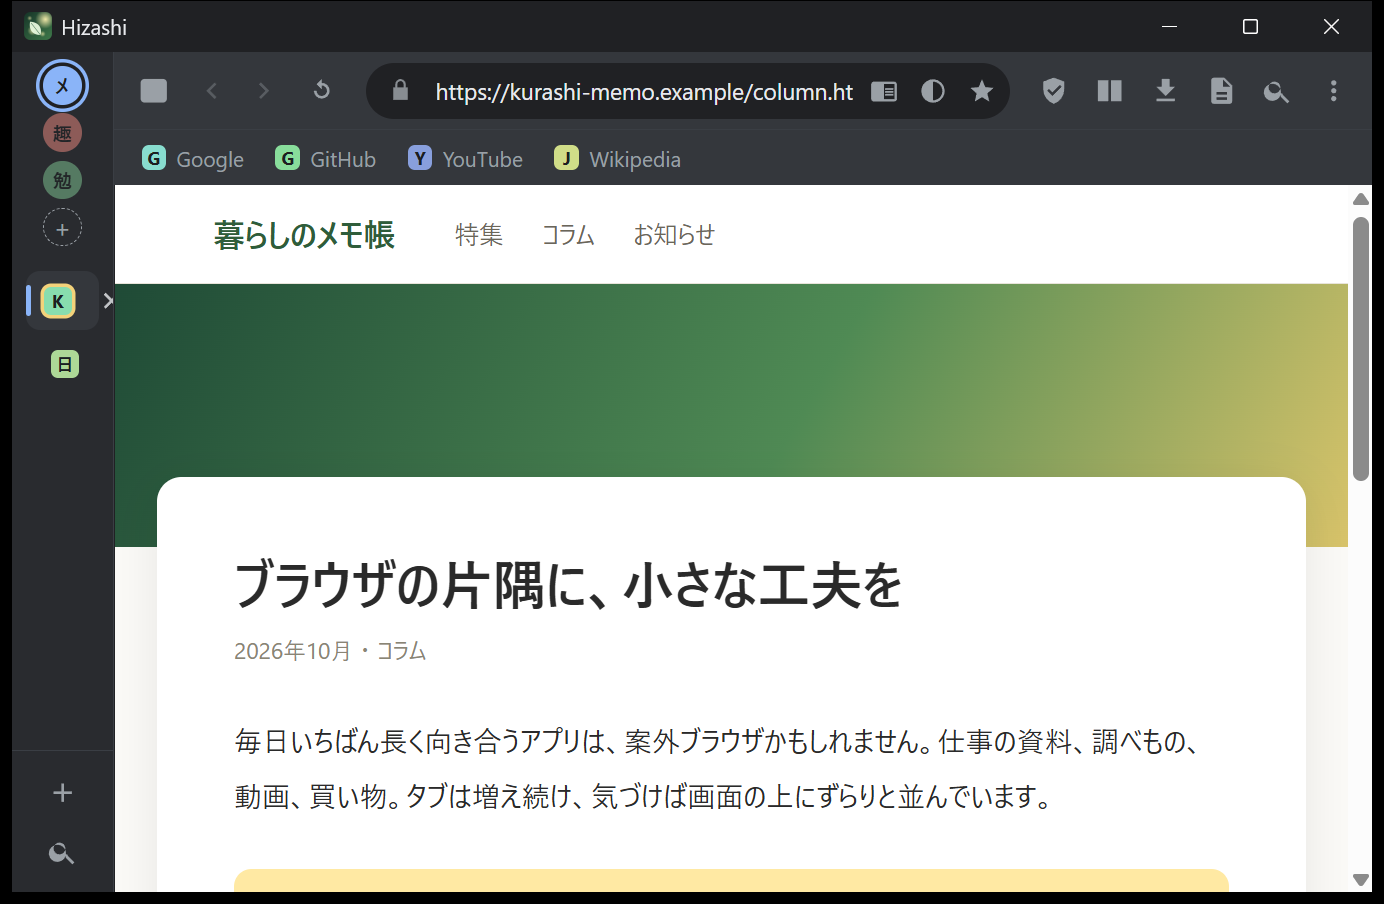Viewport: 1384px width, 904px height.
Task: Click the document page icon in toolbar
Action: click(x=1222, y=91)
